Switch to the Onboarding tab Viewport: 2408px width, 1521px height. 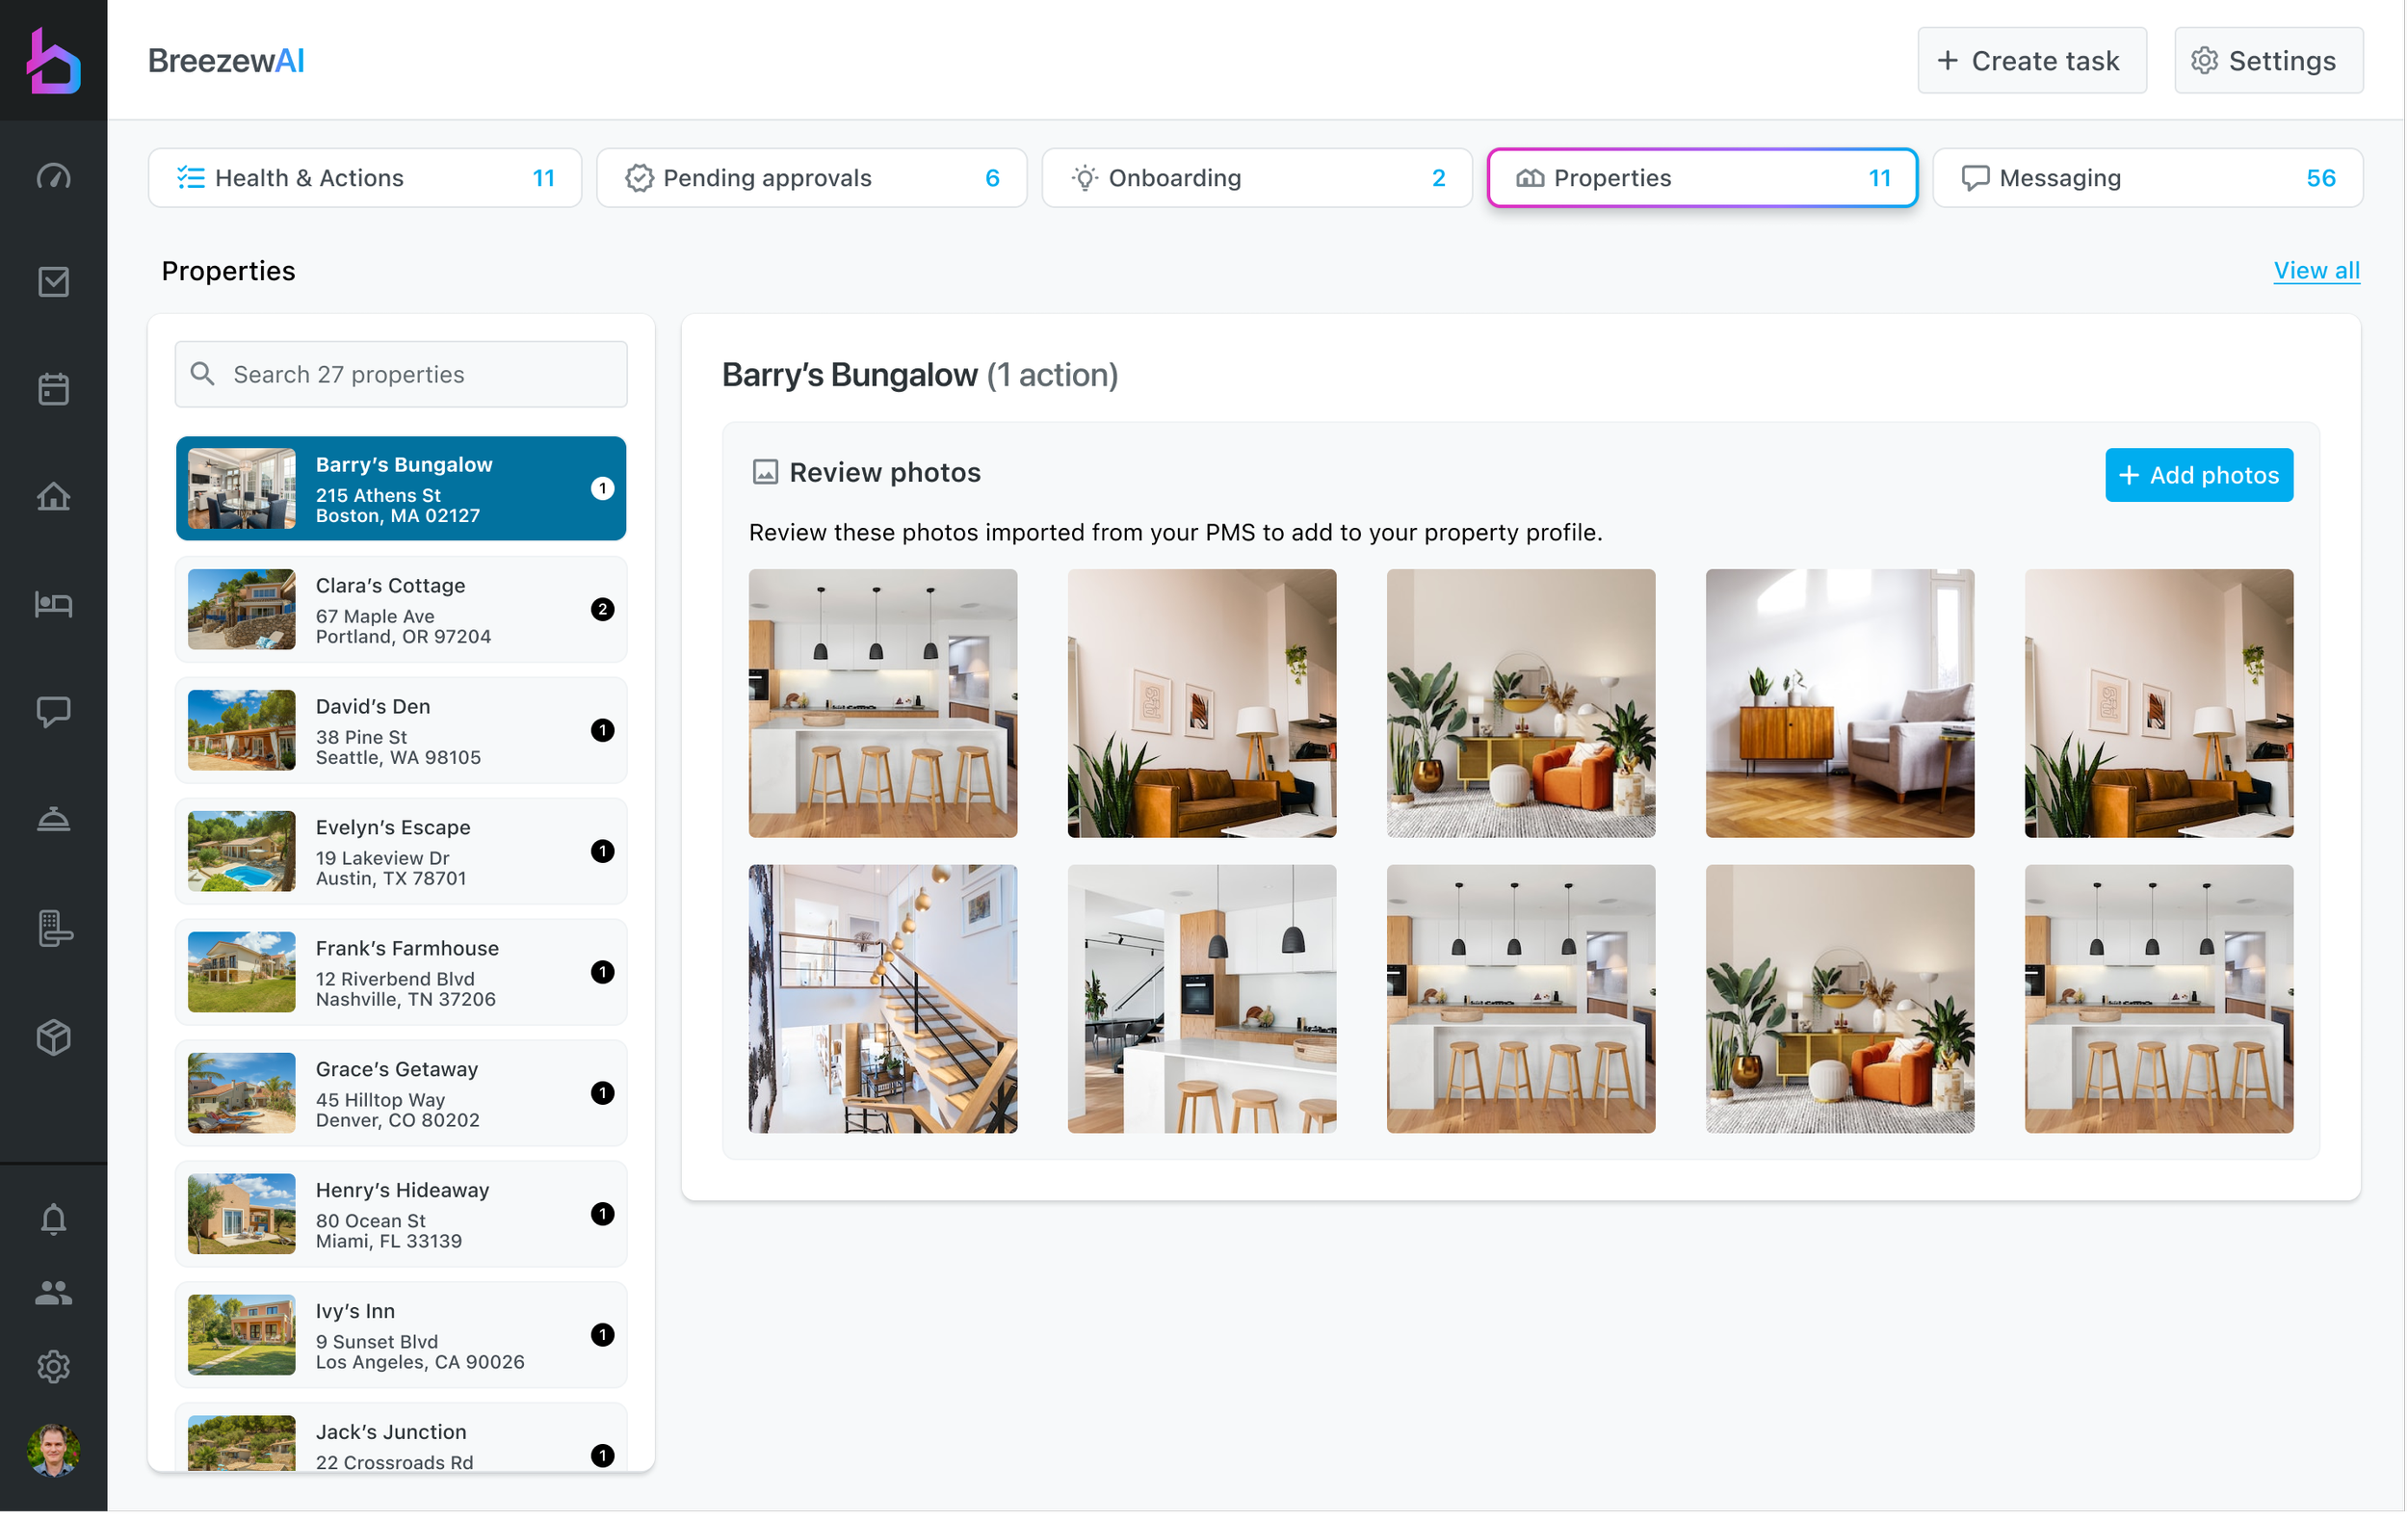coord(1258,178)
